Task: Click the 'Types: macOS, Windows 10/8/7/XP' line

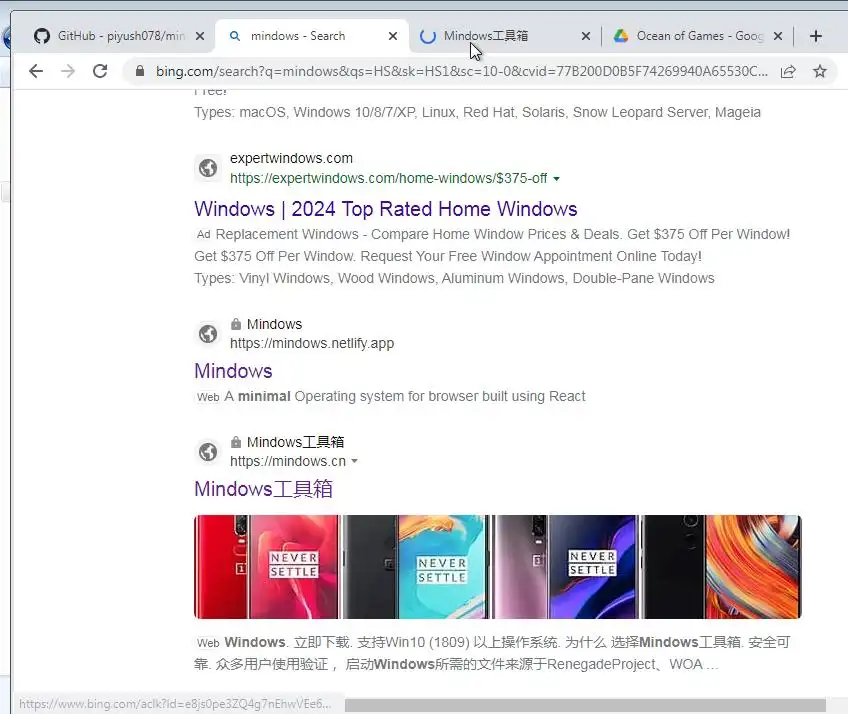Action: point(477,112)
